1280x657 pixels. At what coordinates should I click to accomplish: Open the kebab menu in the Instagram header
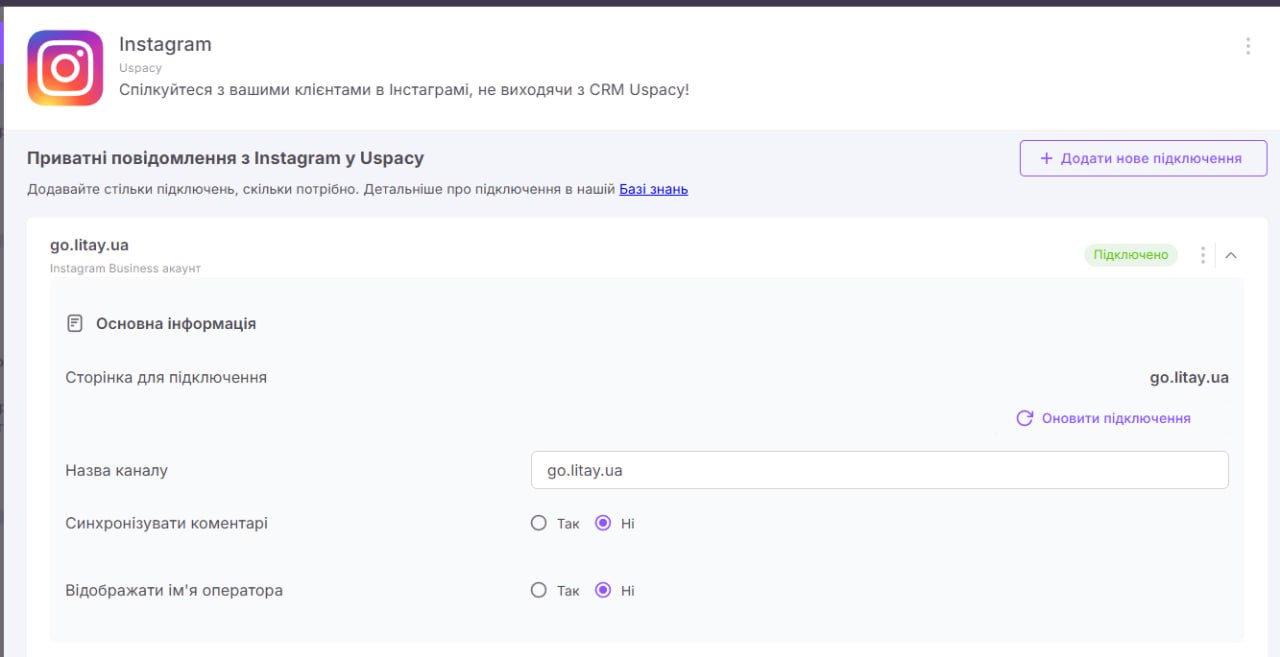point(1247,46)
